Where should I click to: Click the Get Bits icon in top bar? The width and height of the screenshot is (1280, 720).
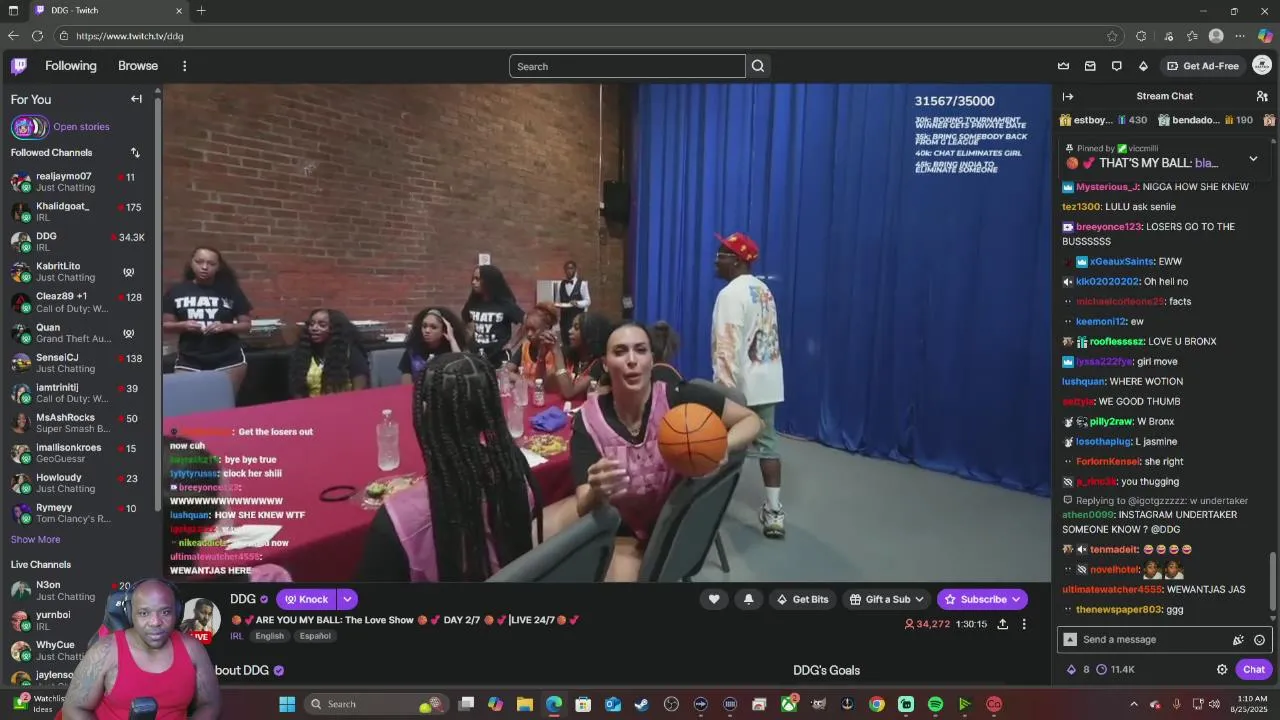pyautogui.click(x=1143, y=66)
